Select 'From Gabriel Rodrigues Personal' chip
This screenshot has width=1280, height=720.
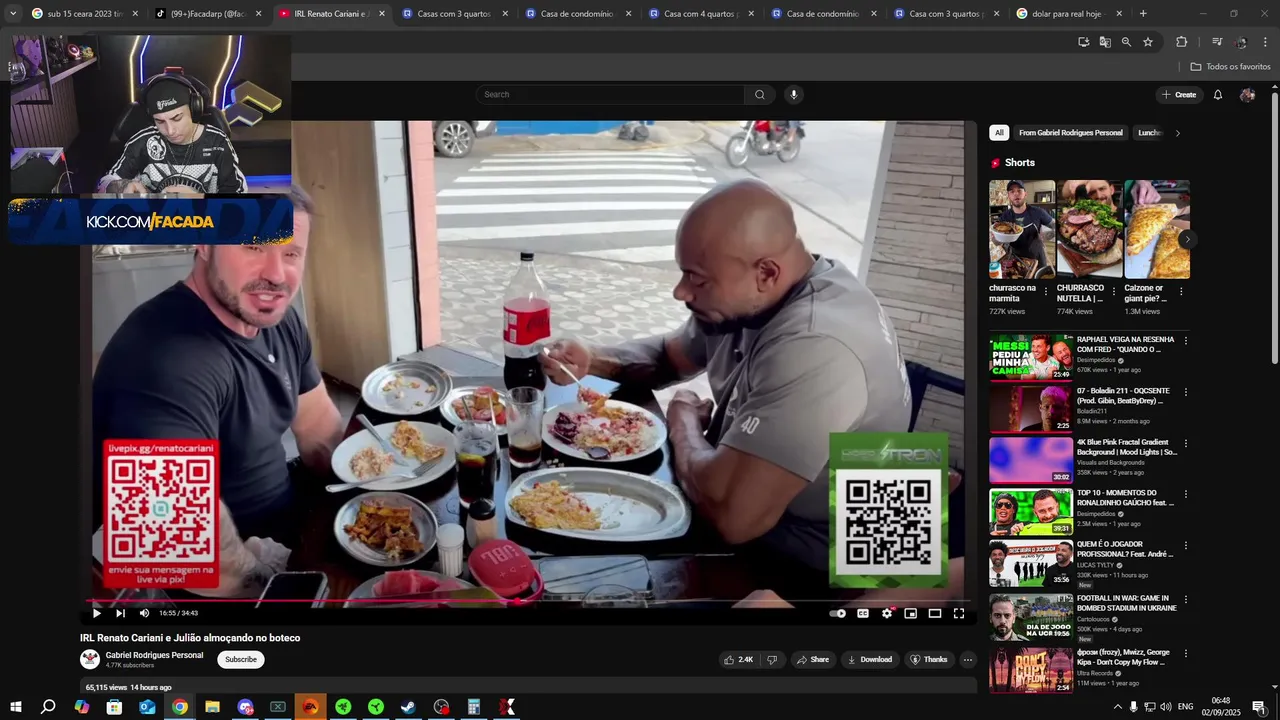point(1071,133)
